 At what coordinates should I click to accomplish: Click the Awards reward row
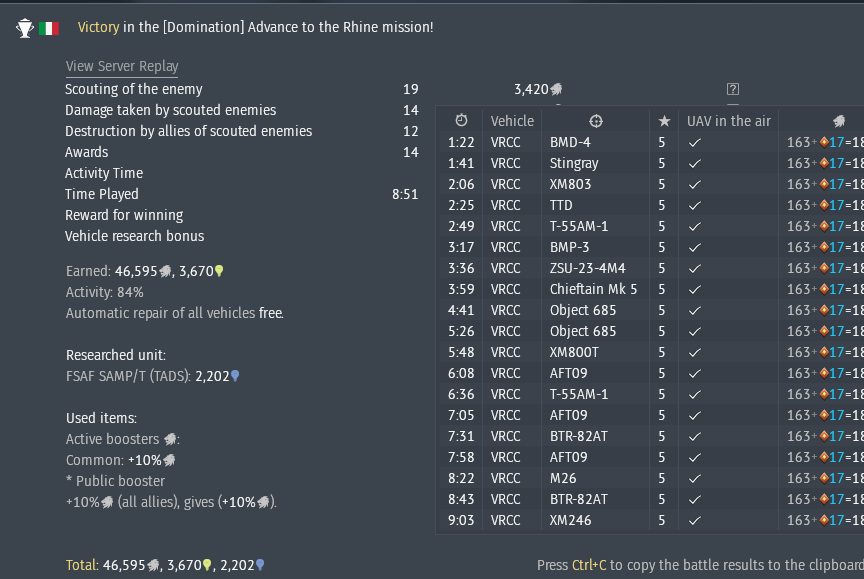[x=242, y=152]
